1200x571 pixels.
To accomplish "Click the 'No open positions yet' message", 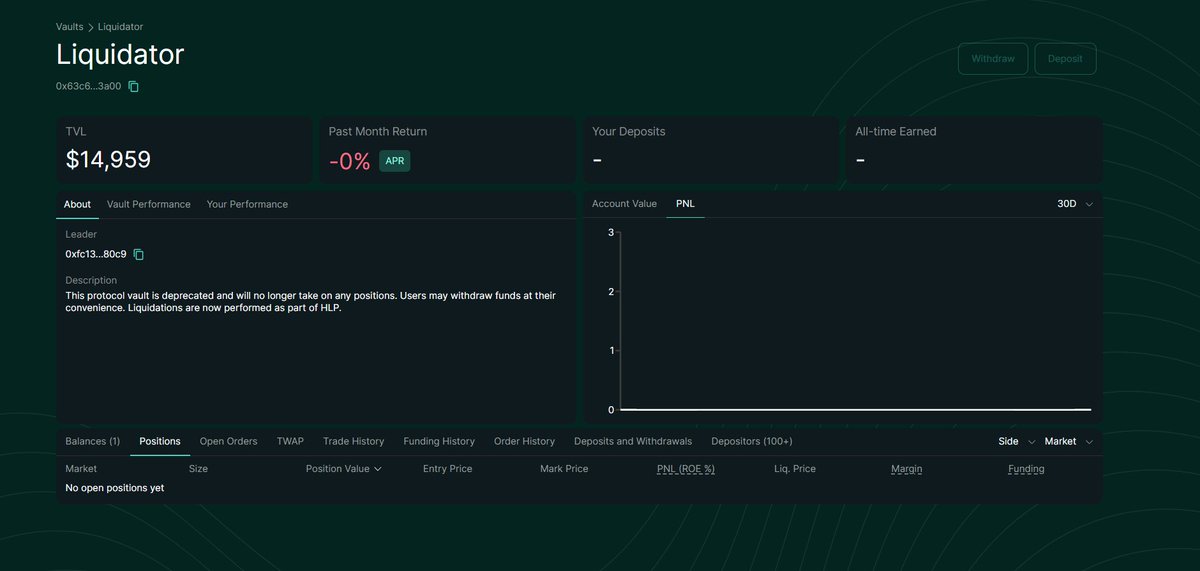I will point(115,488).
